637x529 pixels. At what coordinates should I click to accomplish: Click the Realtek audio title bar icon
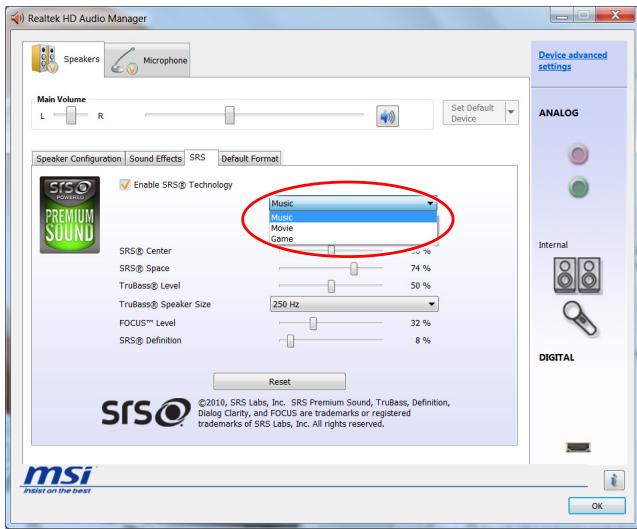pyautogui.click(x=17, y=18)
